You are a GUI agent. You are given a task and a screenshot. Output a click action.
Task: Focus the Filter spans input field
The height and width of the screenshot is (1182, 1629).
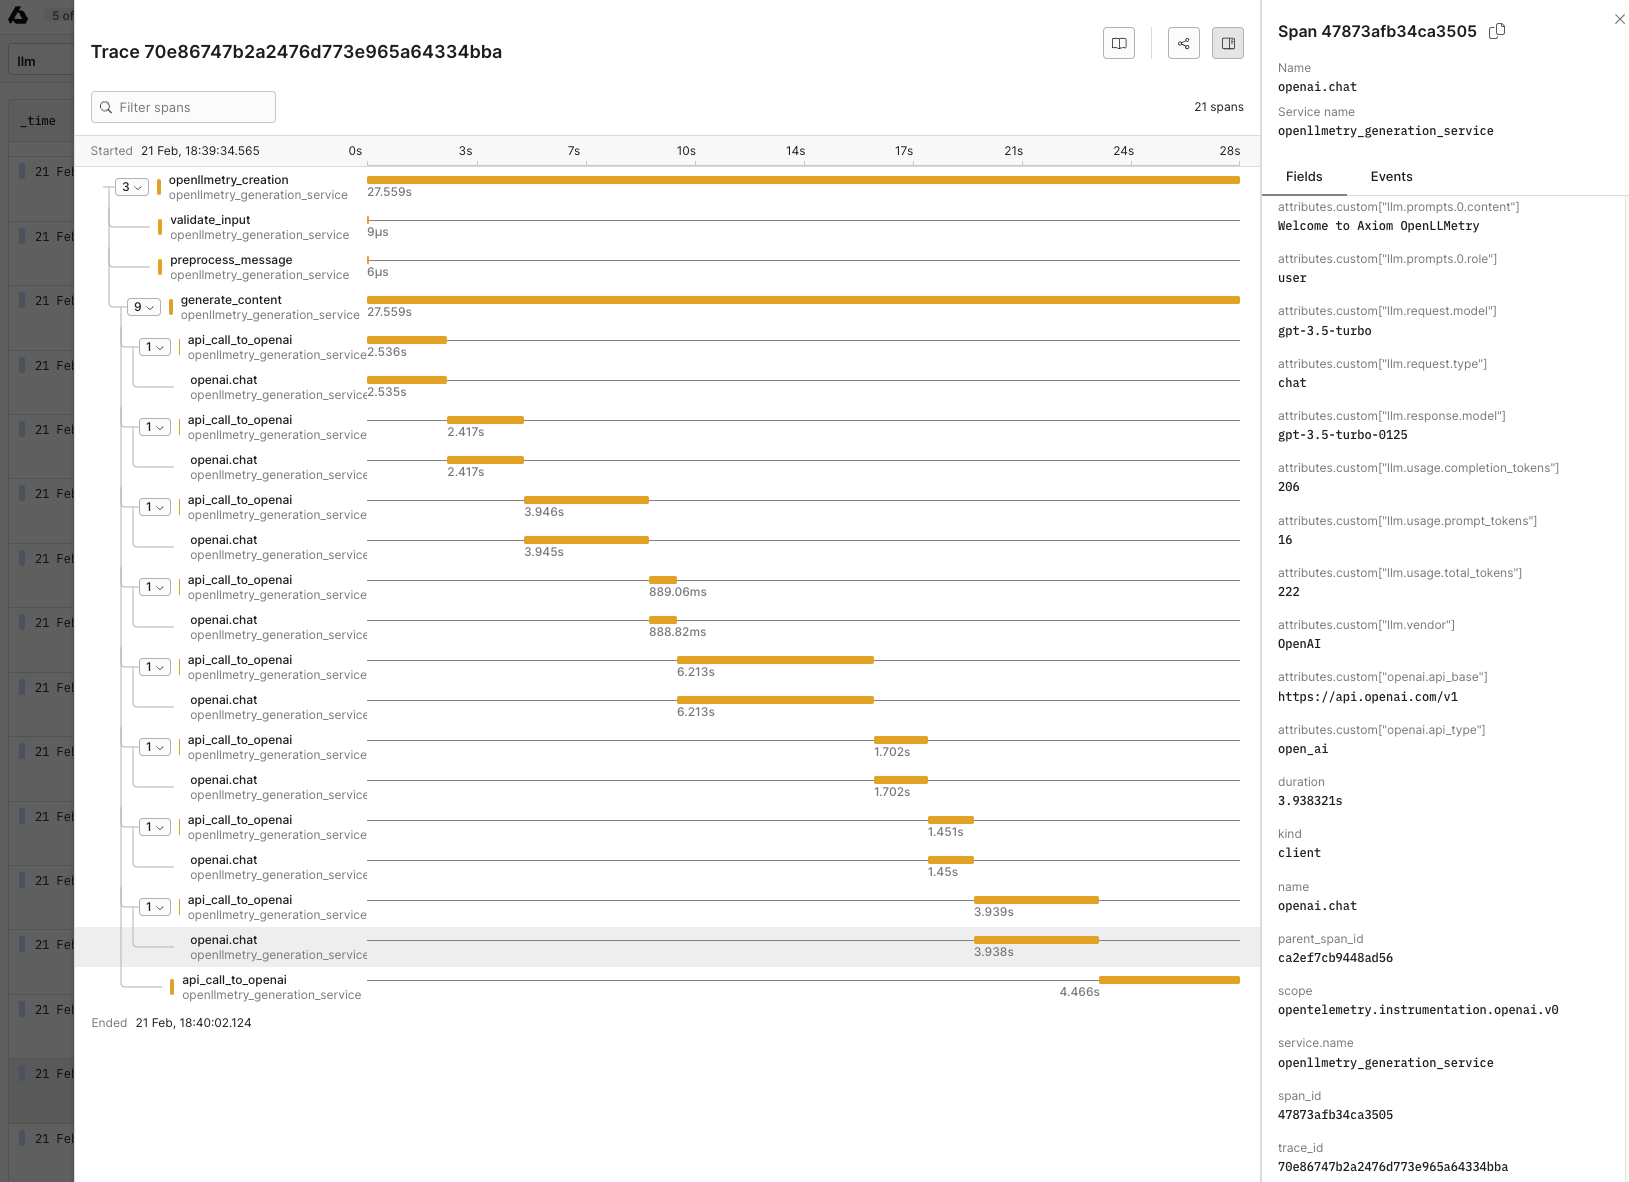point(183,107)
